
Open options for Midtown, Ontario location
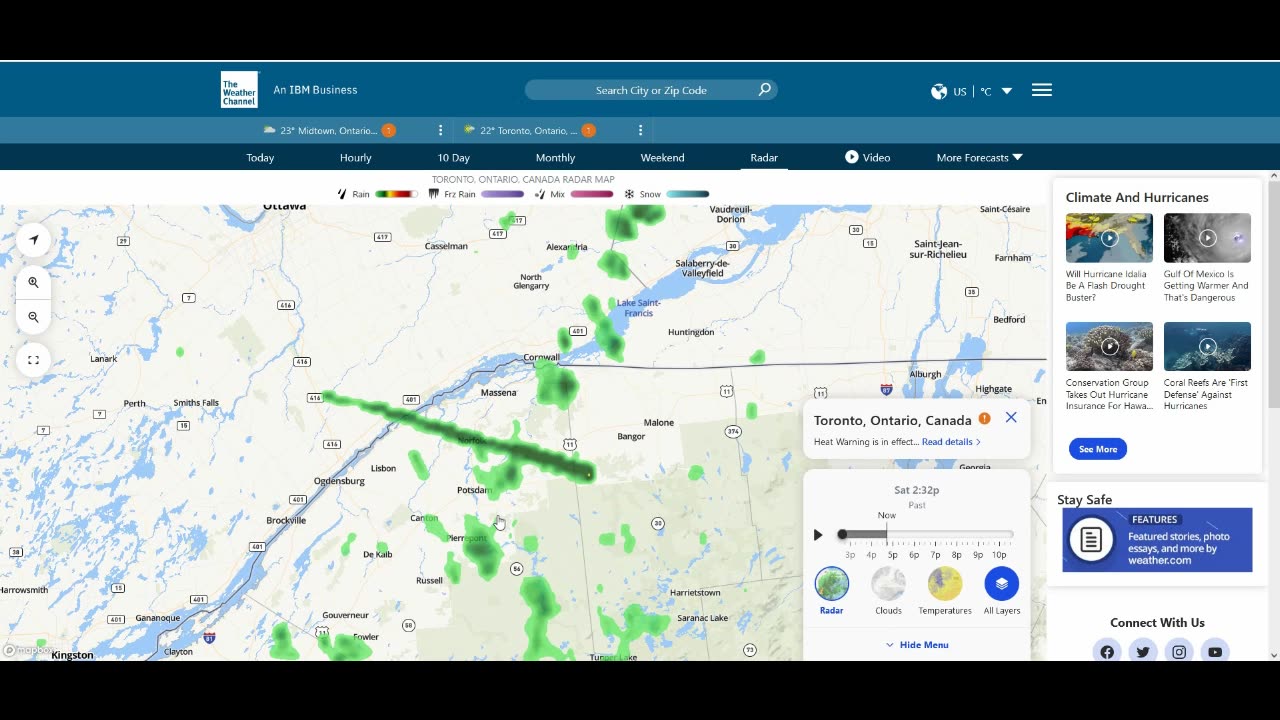[440, 130]
